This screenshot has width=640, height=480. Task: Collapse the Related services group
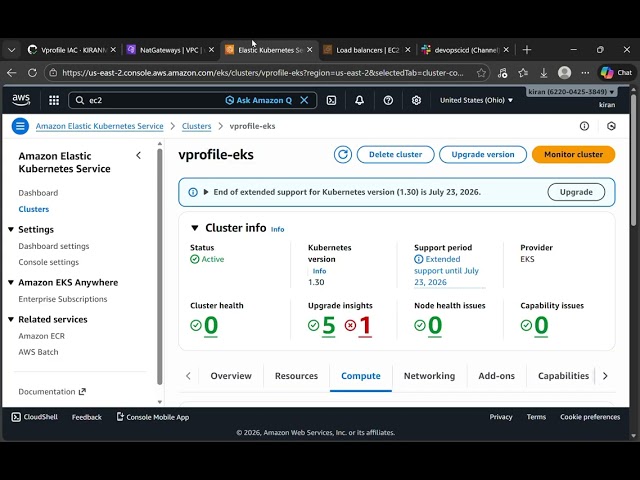click(11, 320)
